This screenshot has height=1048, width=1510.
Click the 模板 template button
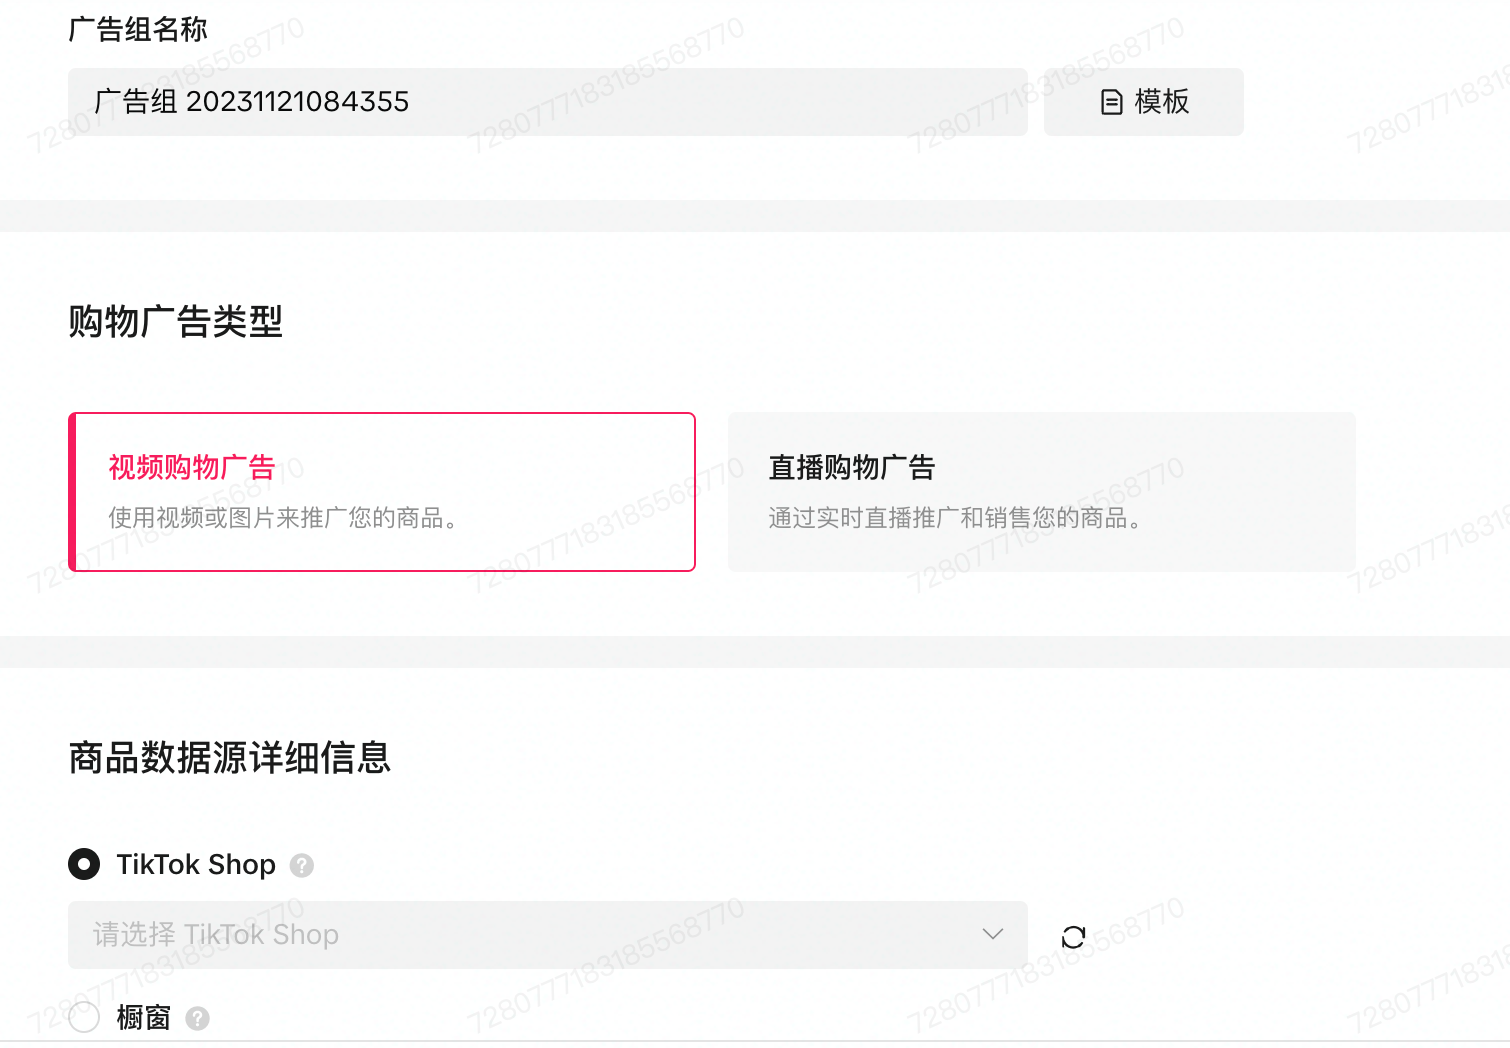1144,102
